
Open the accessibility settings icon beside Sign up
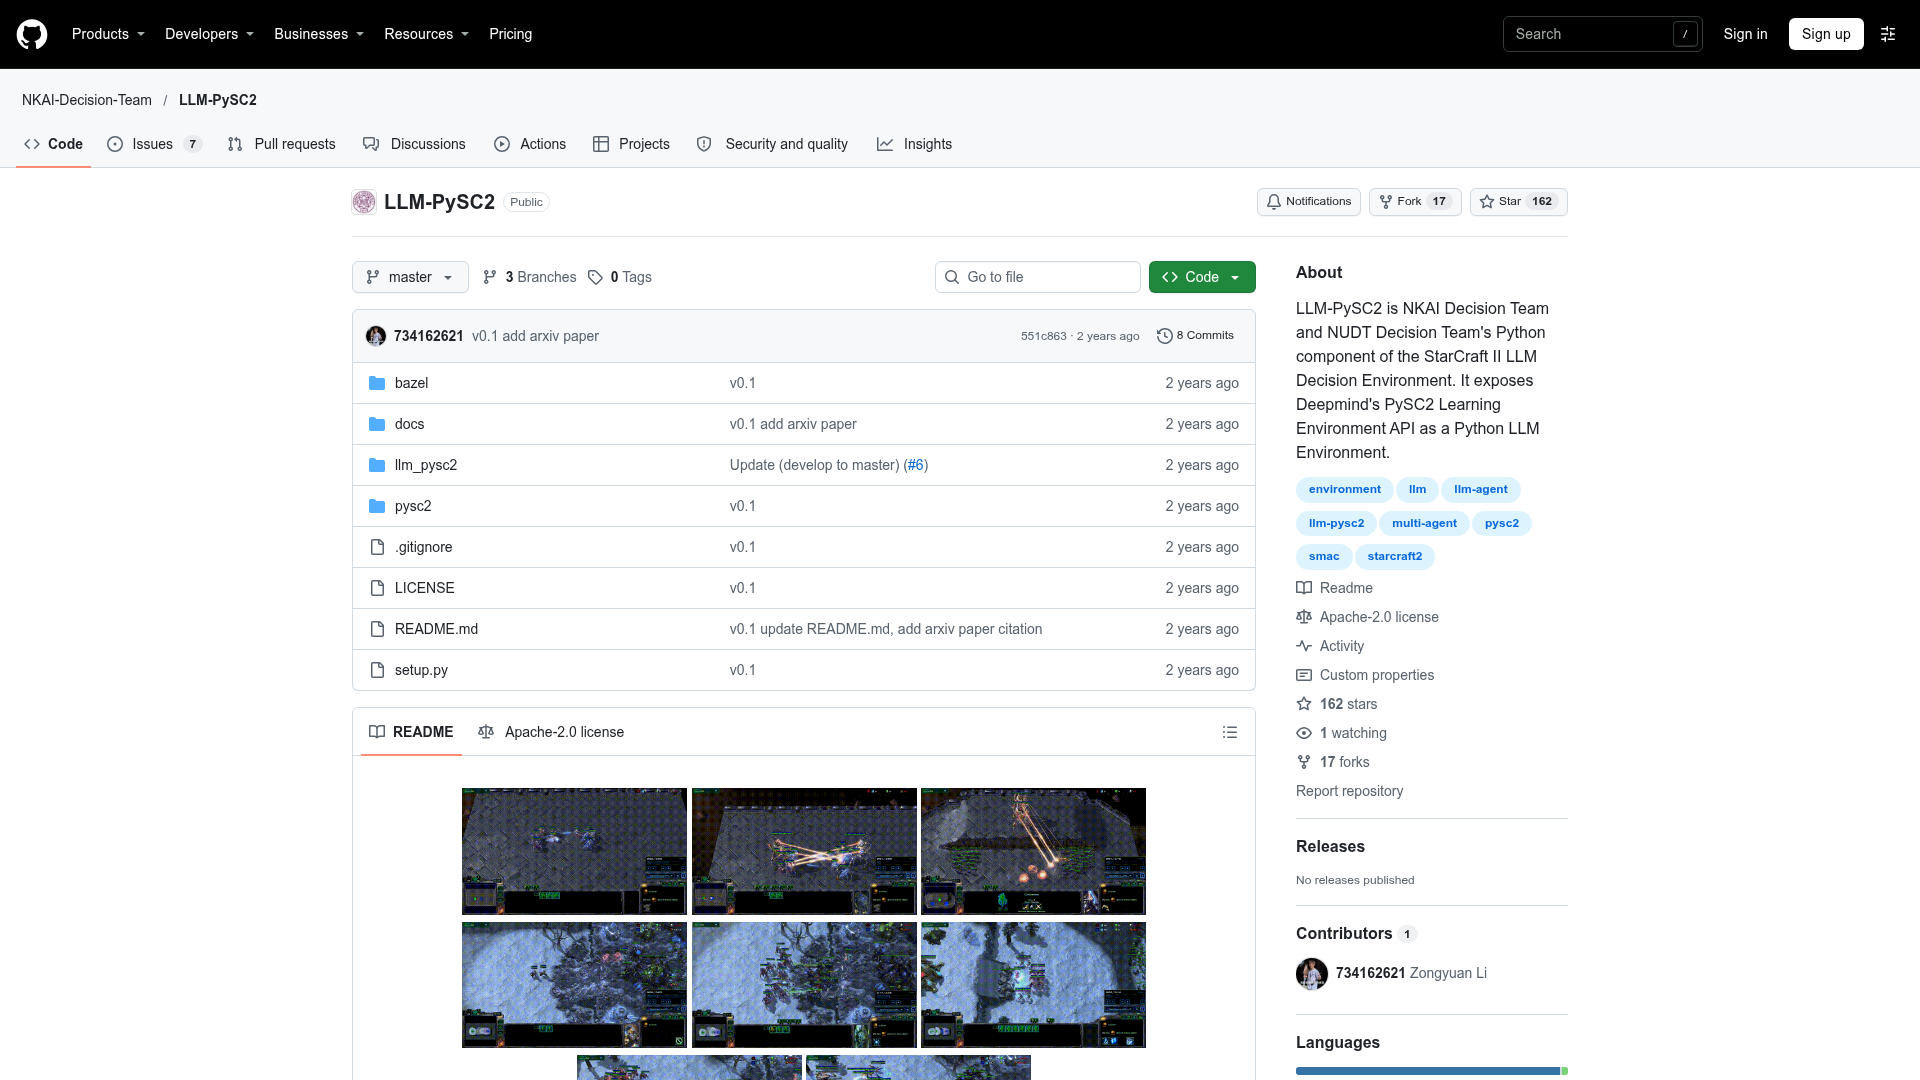[1888, 34]
